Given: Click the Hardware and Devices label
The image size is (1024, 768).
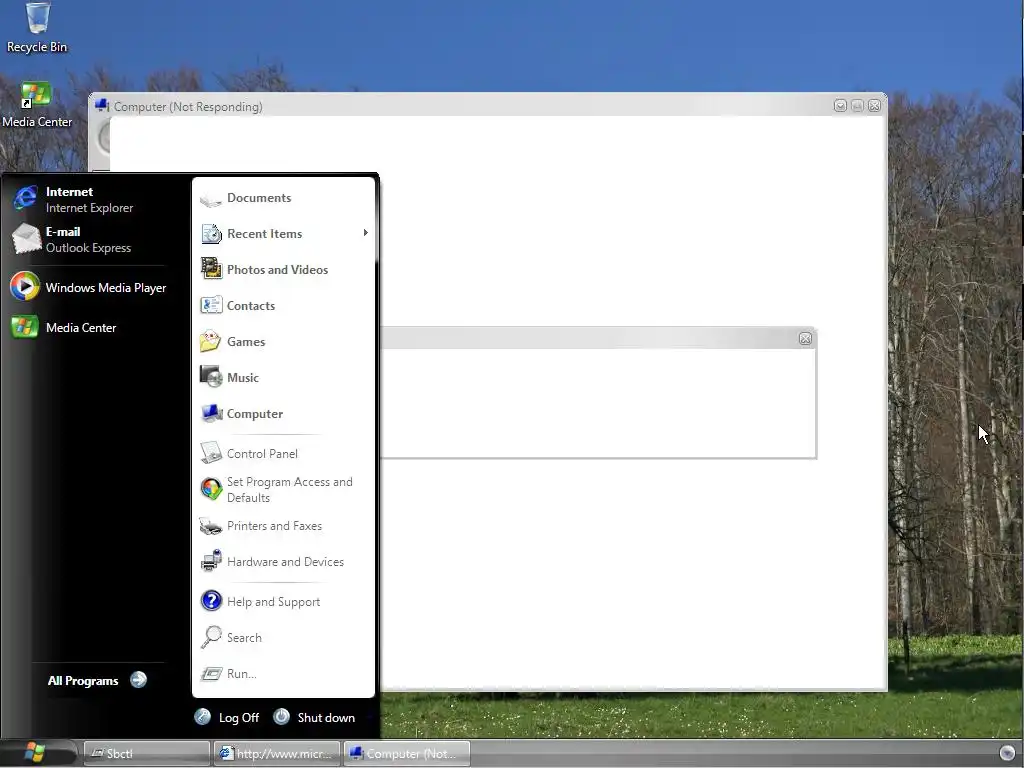Looking at the screenshot, I should tap(285, 562).
